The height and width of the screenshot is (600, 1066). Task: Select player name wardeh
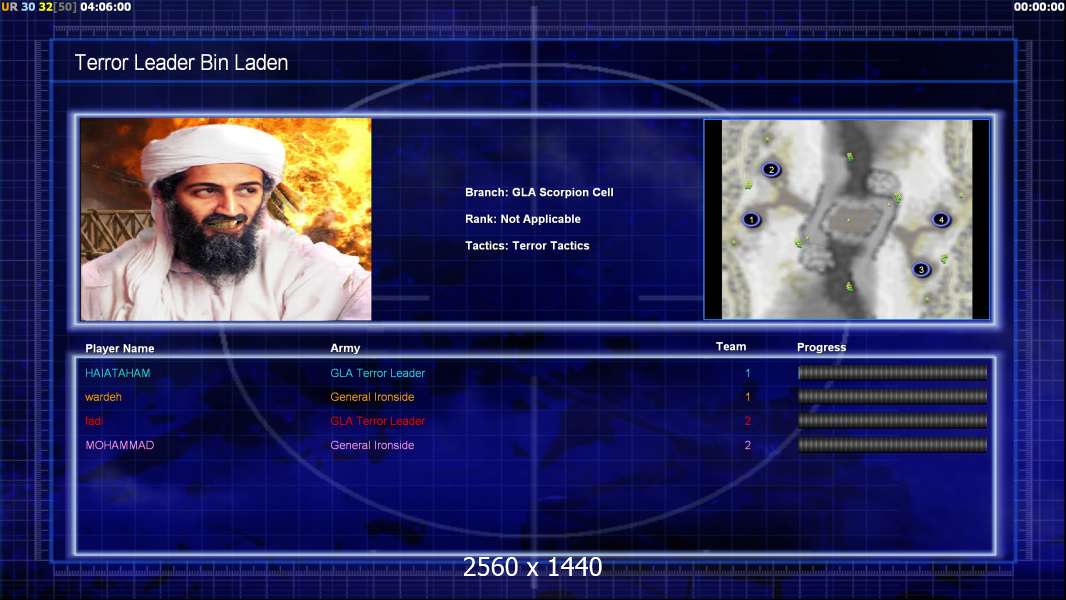103,397
